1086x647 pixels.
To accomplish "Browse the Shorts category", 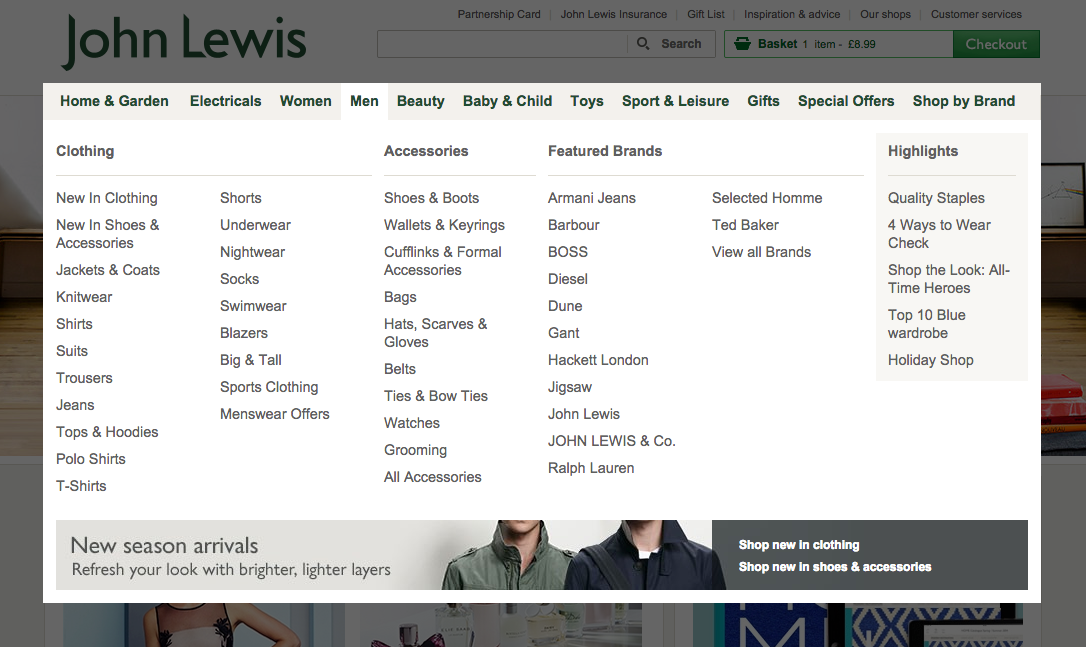I will 241,198.
